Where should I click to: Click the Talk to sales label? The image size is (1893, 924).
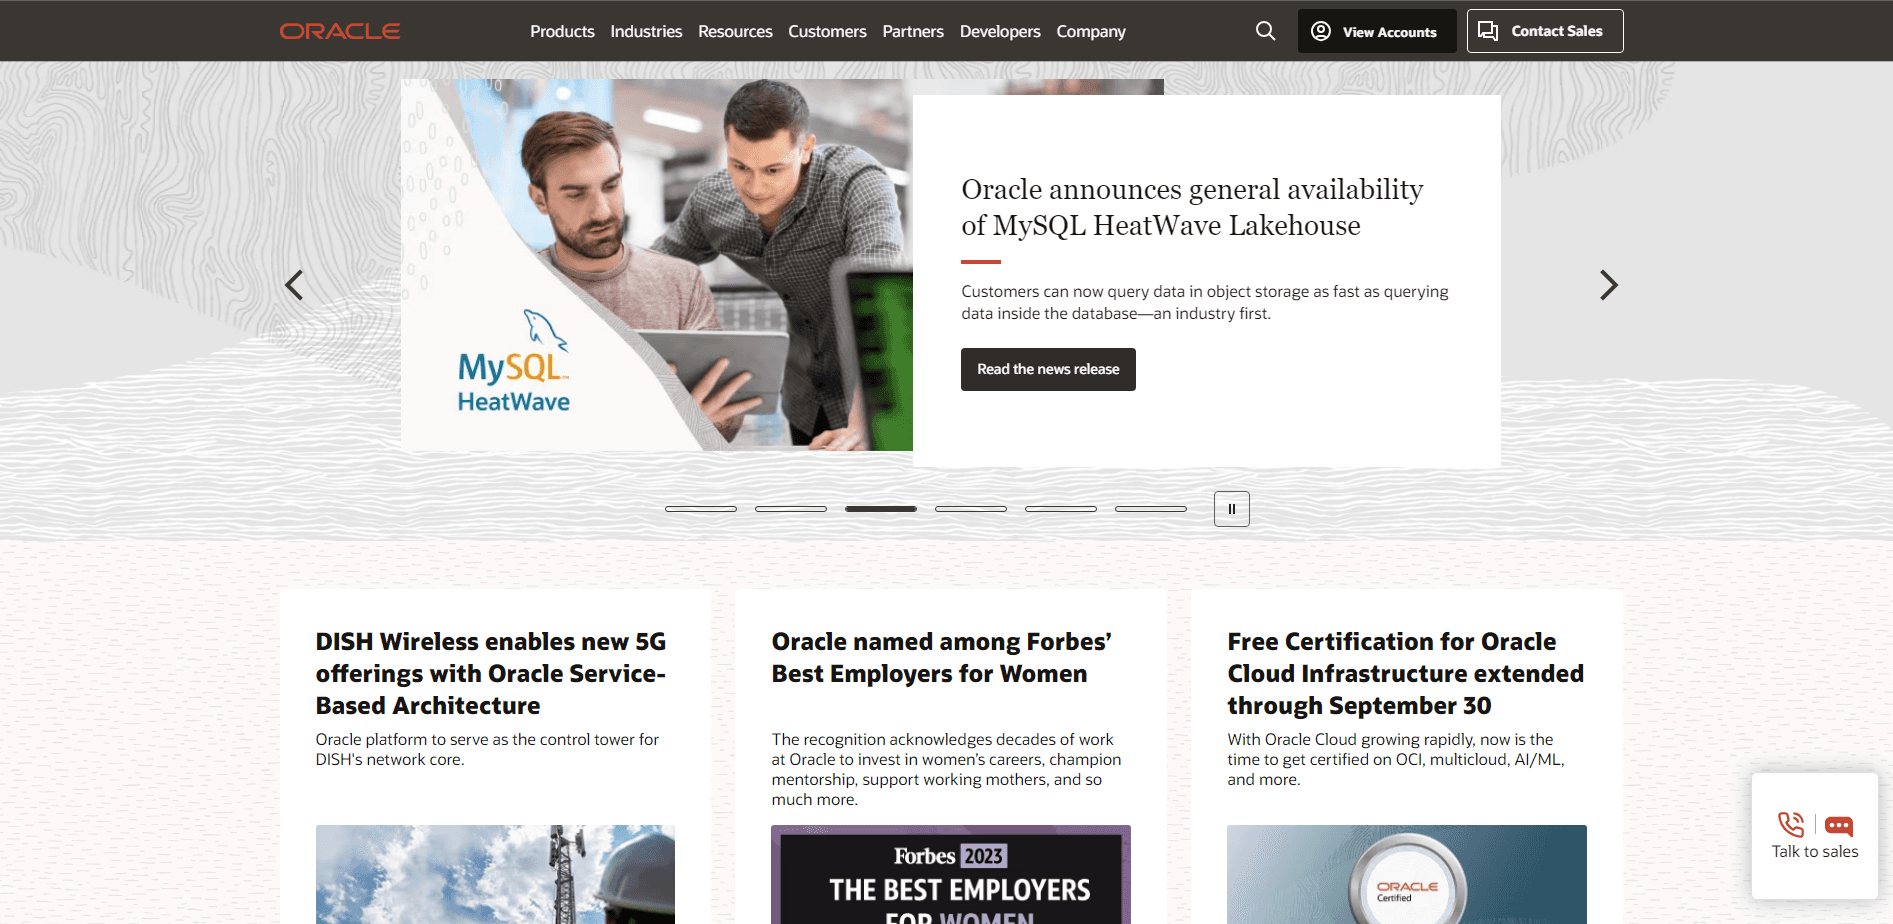point(1815,852)
